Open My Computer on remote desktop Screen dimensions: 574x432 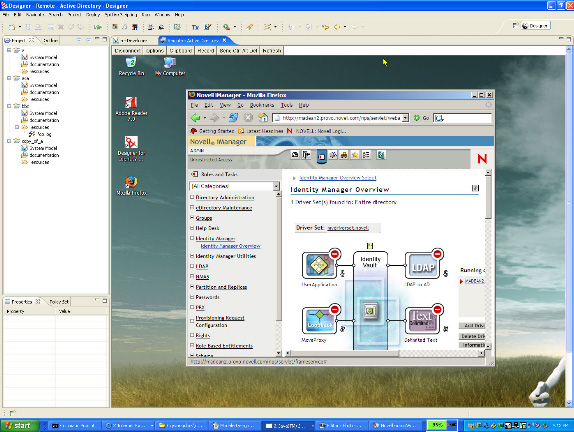(x=170, y=66)
